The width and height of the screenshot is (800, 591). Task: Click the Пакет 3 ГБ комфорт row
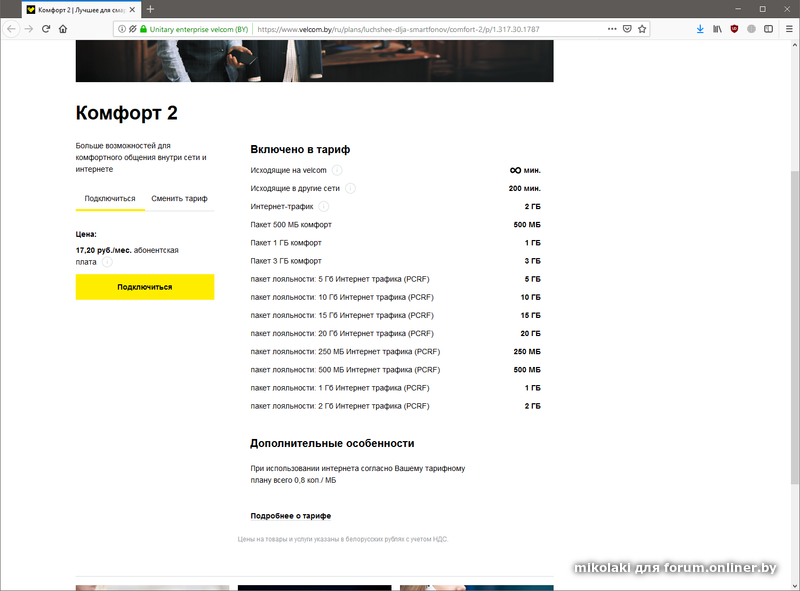(395, 261)
